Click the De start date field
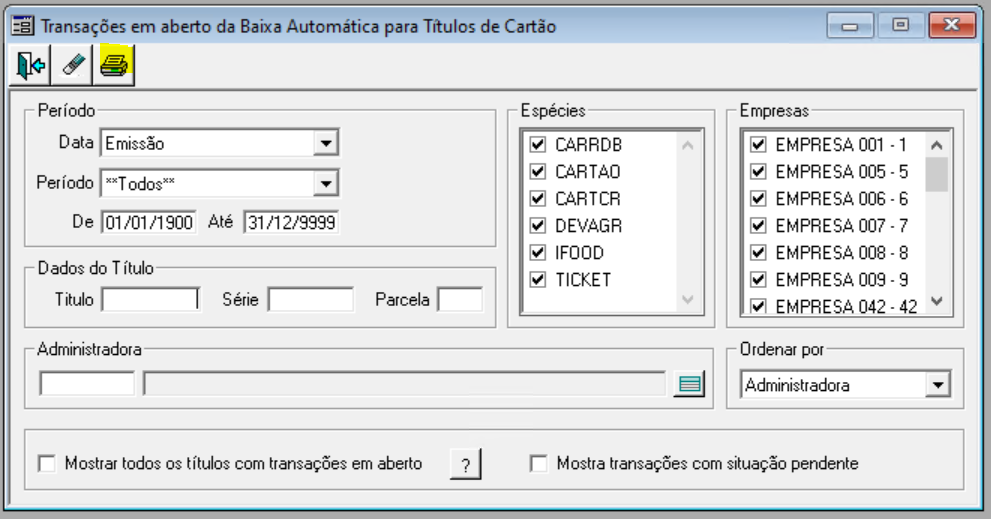The height and width of the screenshot is (519, 991). pos(149,223)
